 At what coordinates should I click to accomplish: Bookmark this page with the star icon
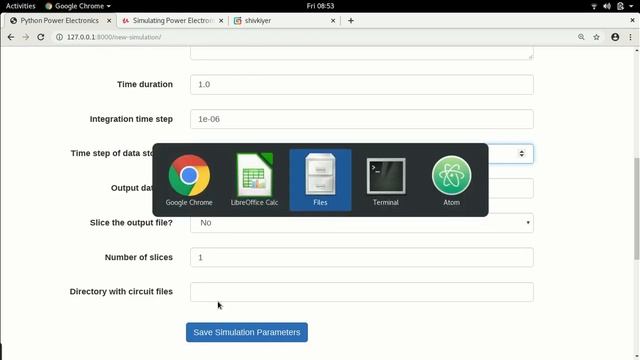596,37
